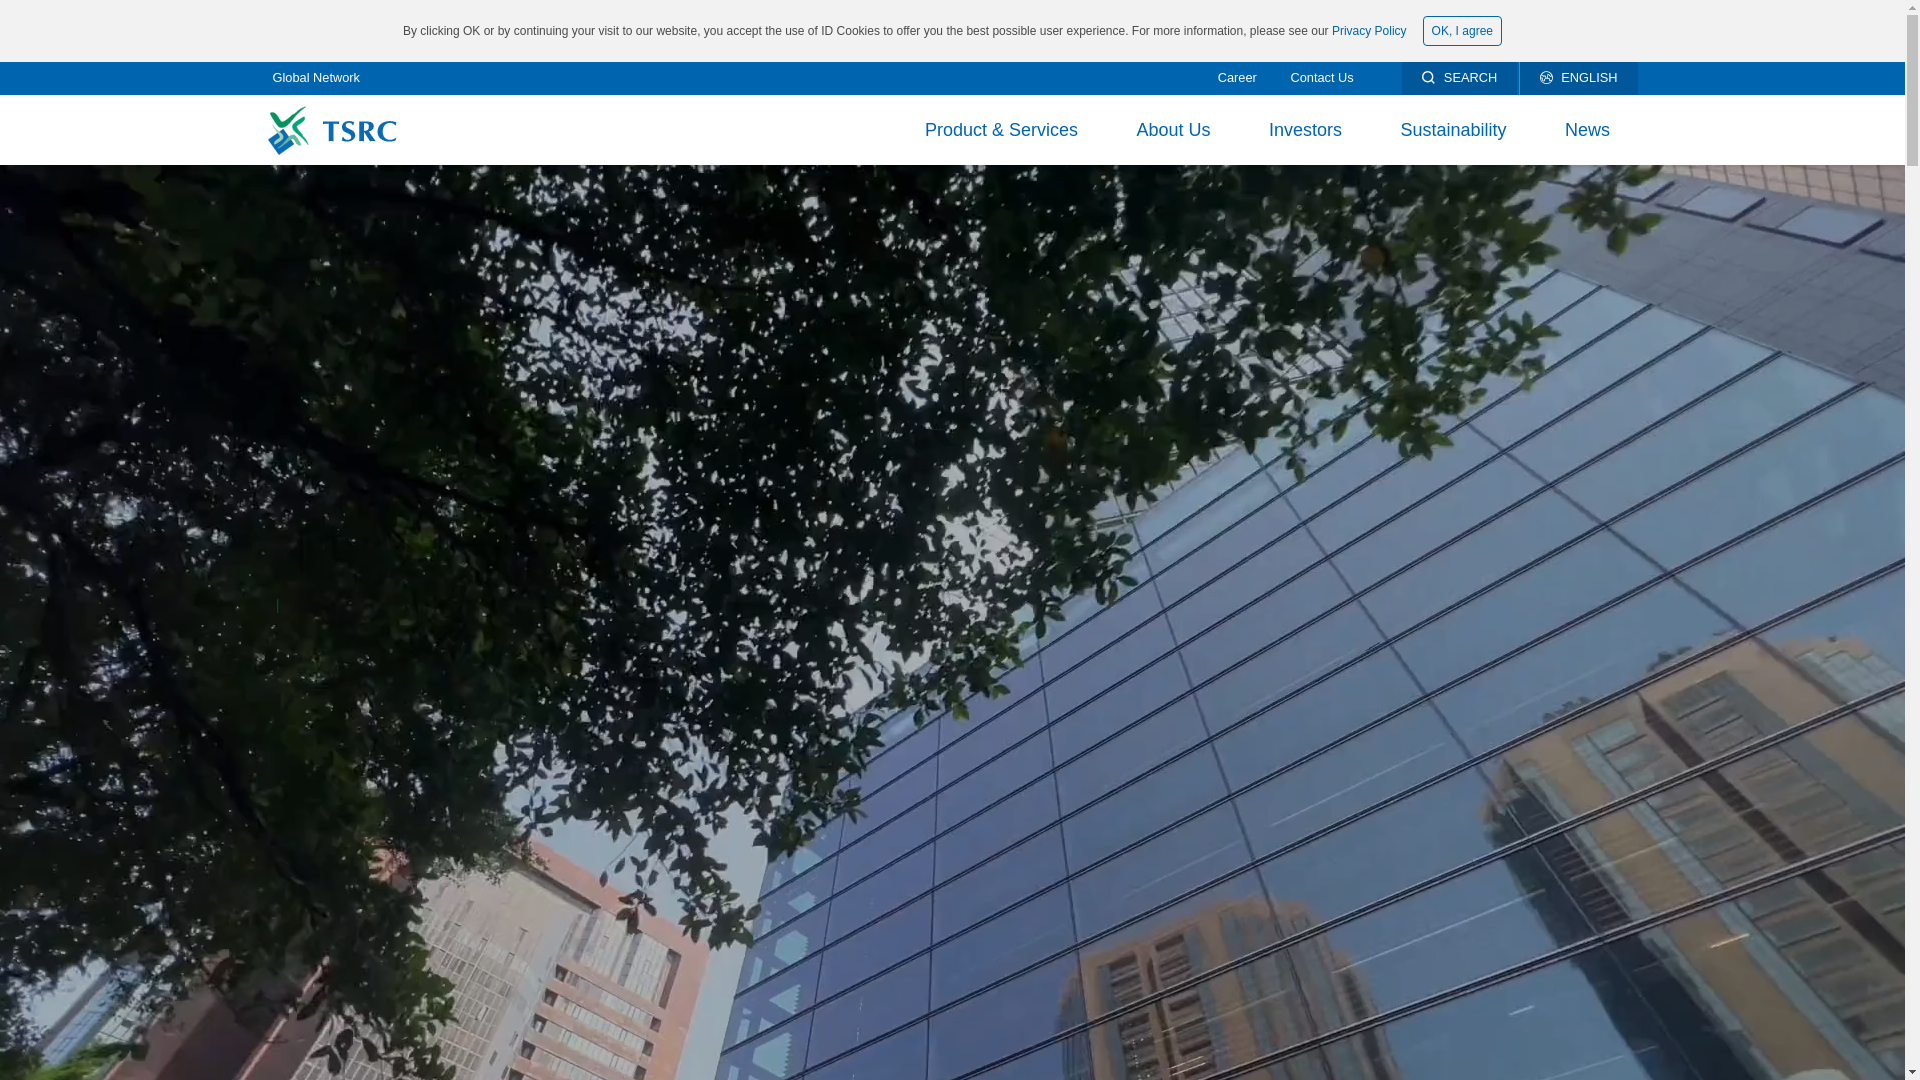The height and width of the screenshot is (1080, 1920).
Task: Click the search magnifier icon
Action: [1428, 78]
